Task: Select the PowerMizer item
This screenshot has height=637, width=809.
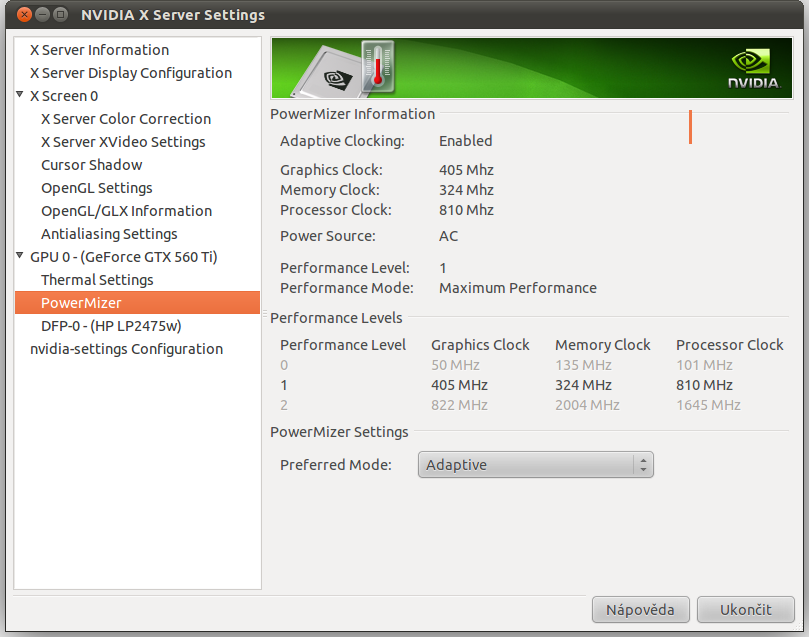Action: tap(137, 303)
